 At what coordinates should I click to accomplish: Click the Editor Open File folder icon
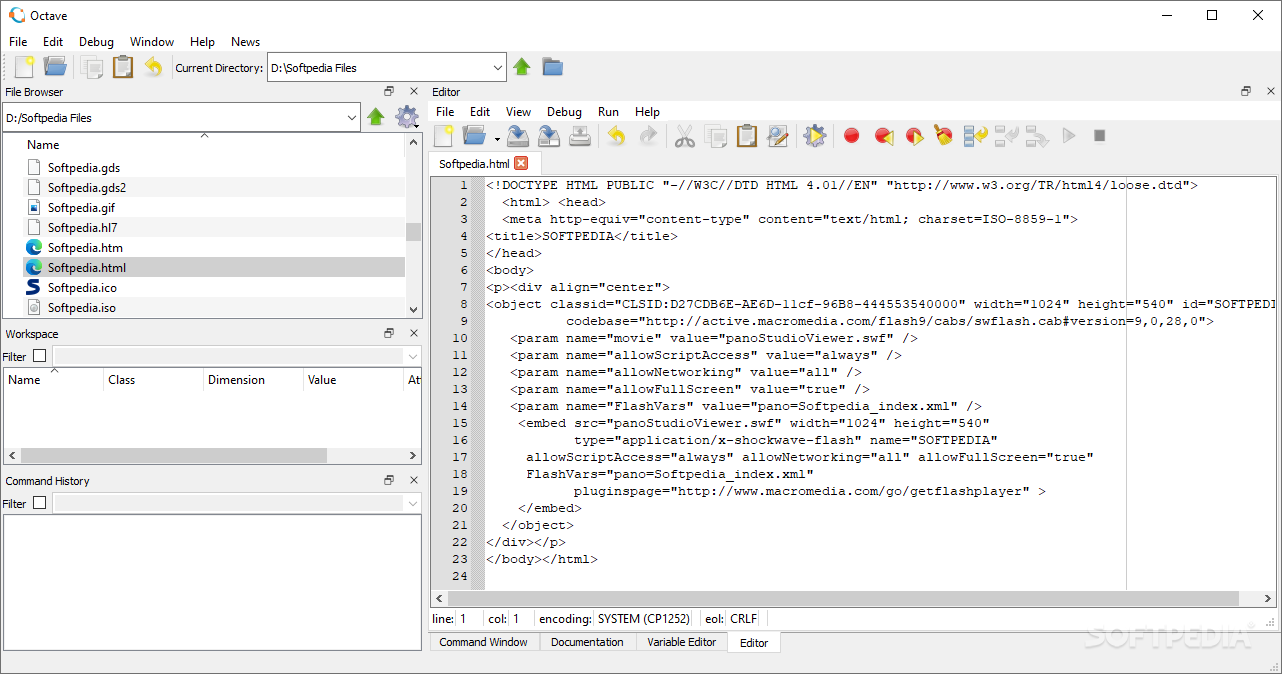tap(474, 136)
